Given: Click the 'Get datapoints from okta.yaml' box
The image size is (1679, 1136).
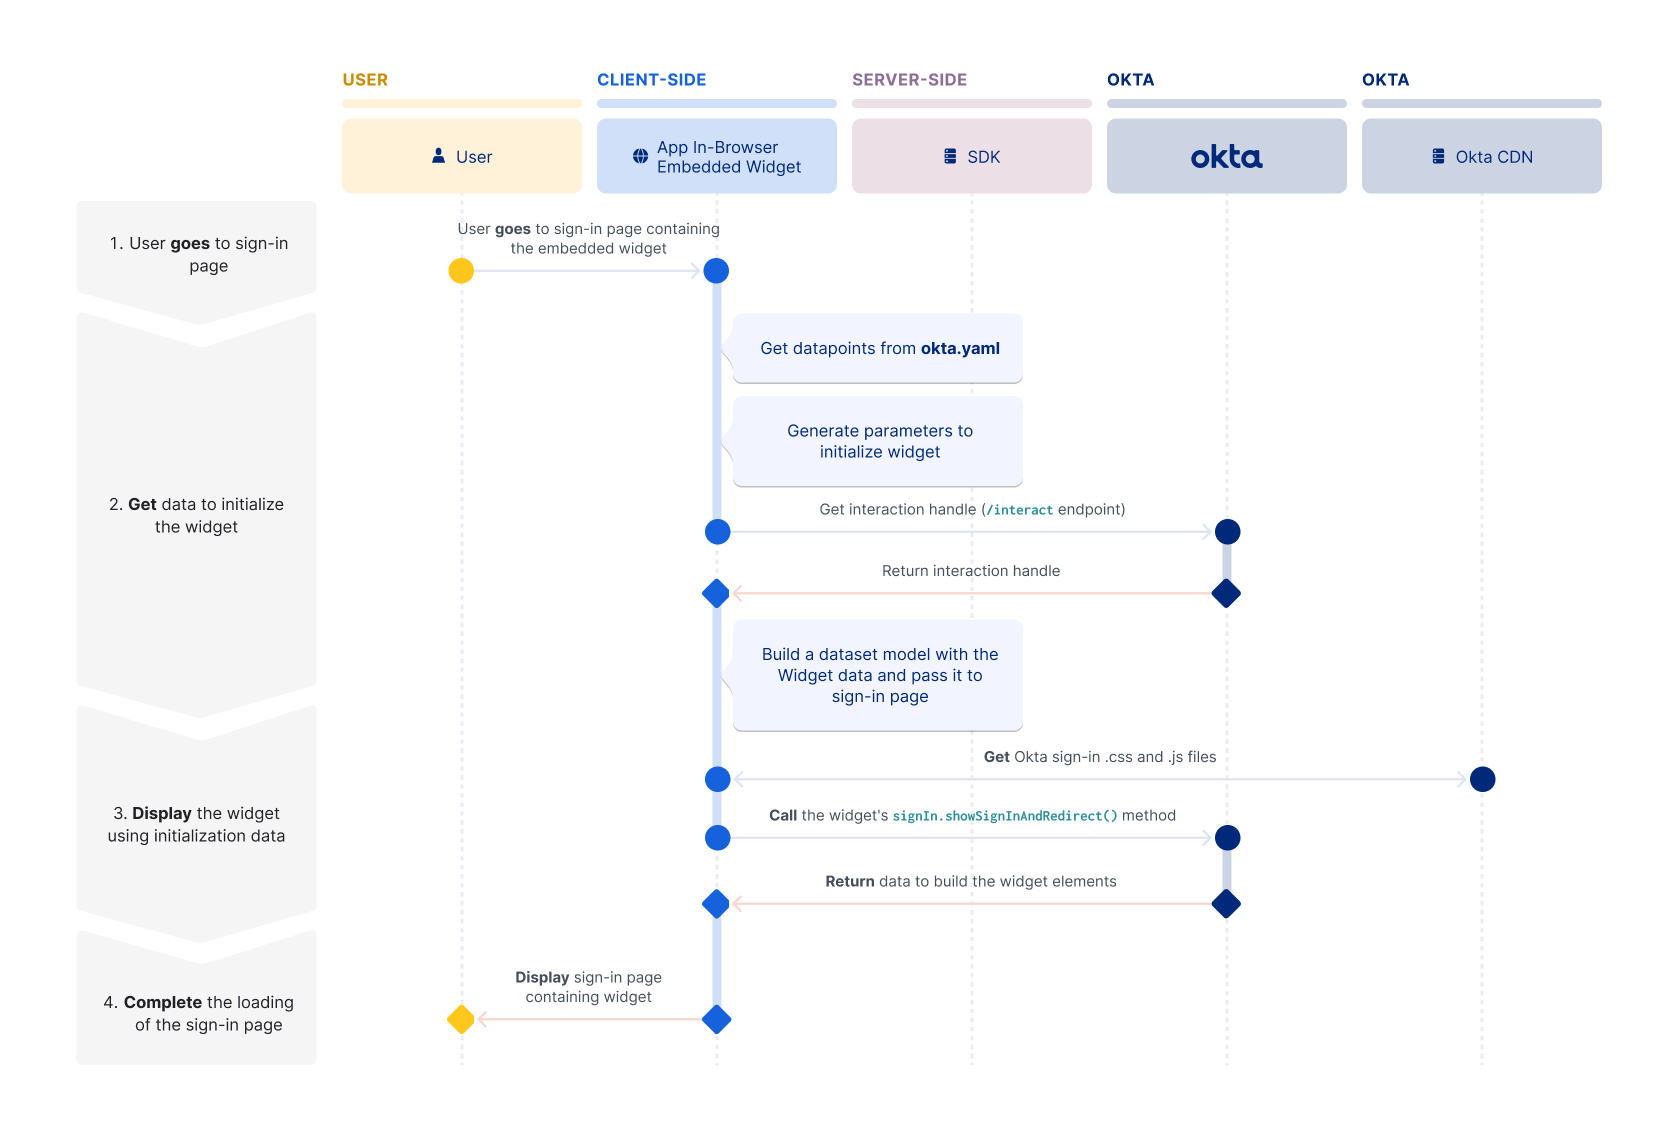Looking at the screenshot, I should pos(878,348).
